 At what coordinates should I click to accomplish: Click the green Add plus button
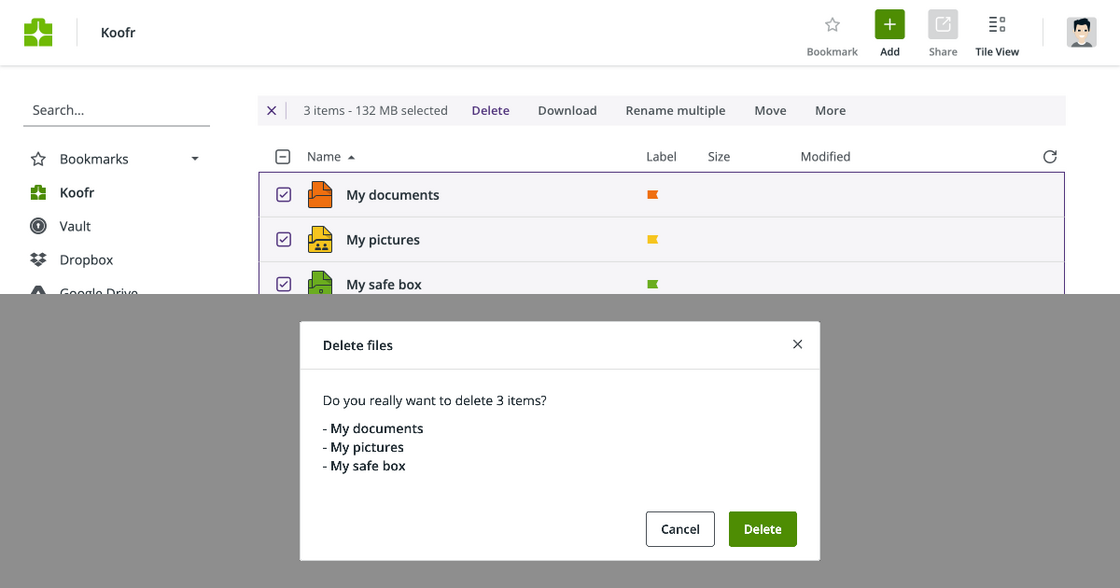pyautogui.click(x=890, y=24)
